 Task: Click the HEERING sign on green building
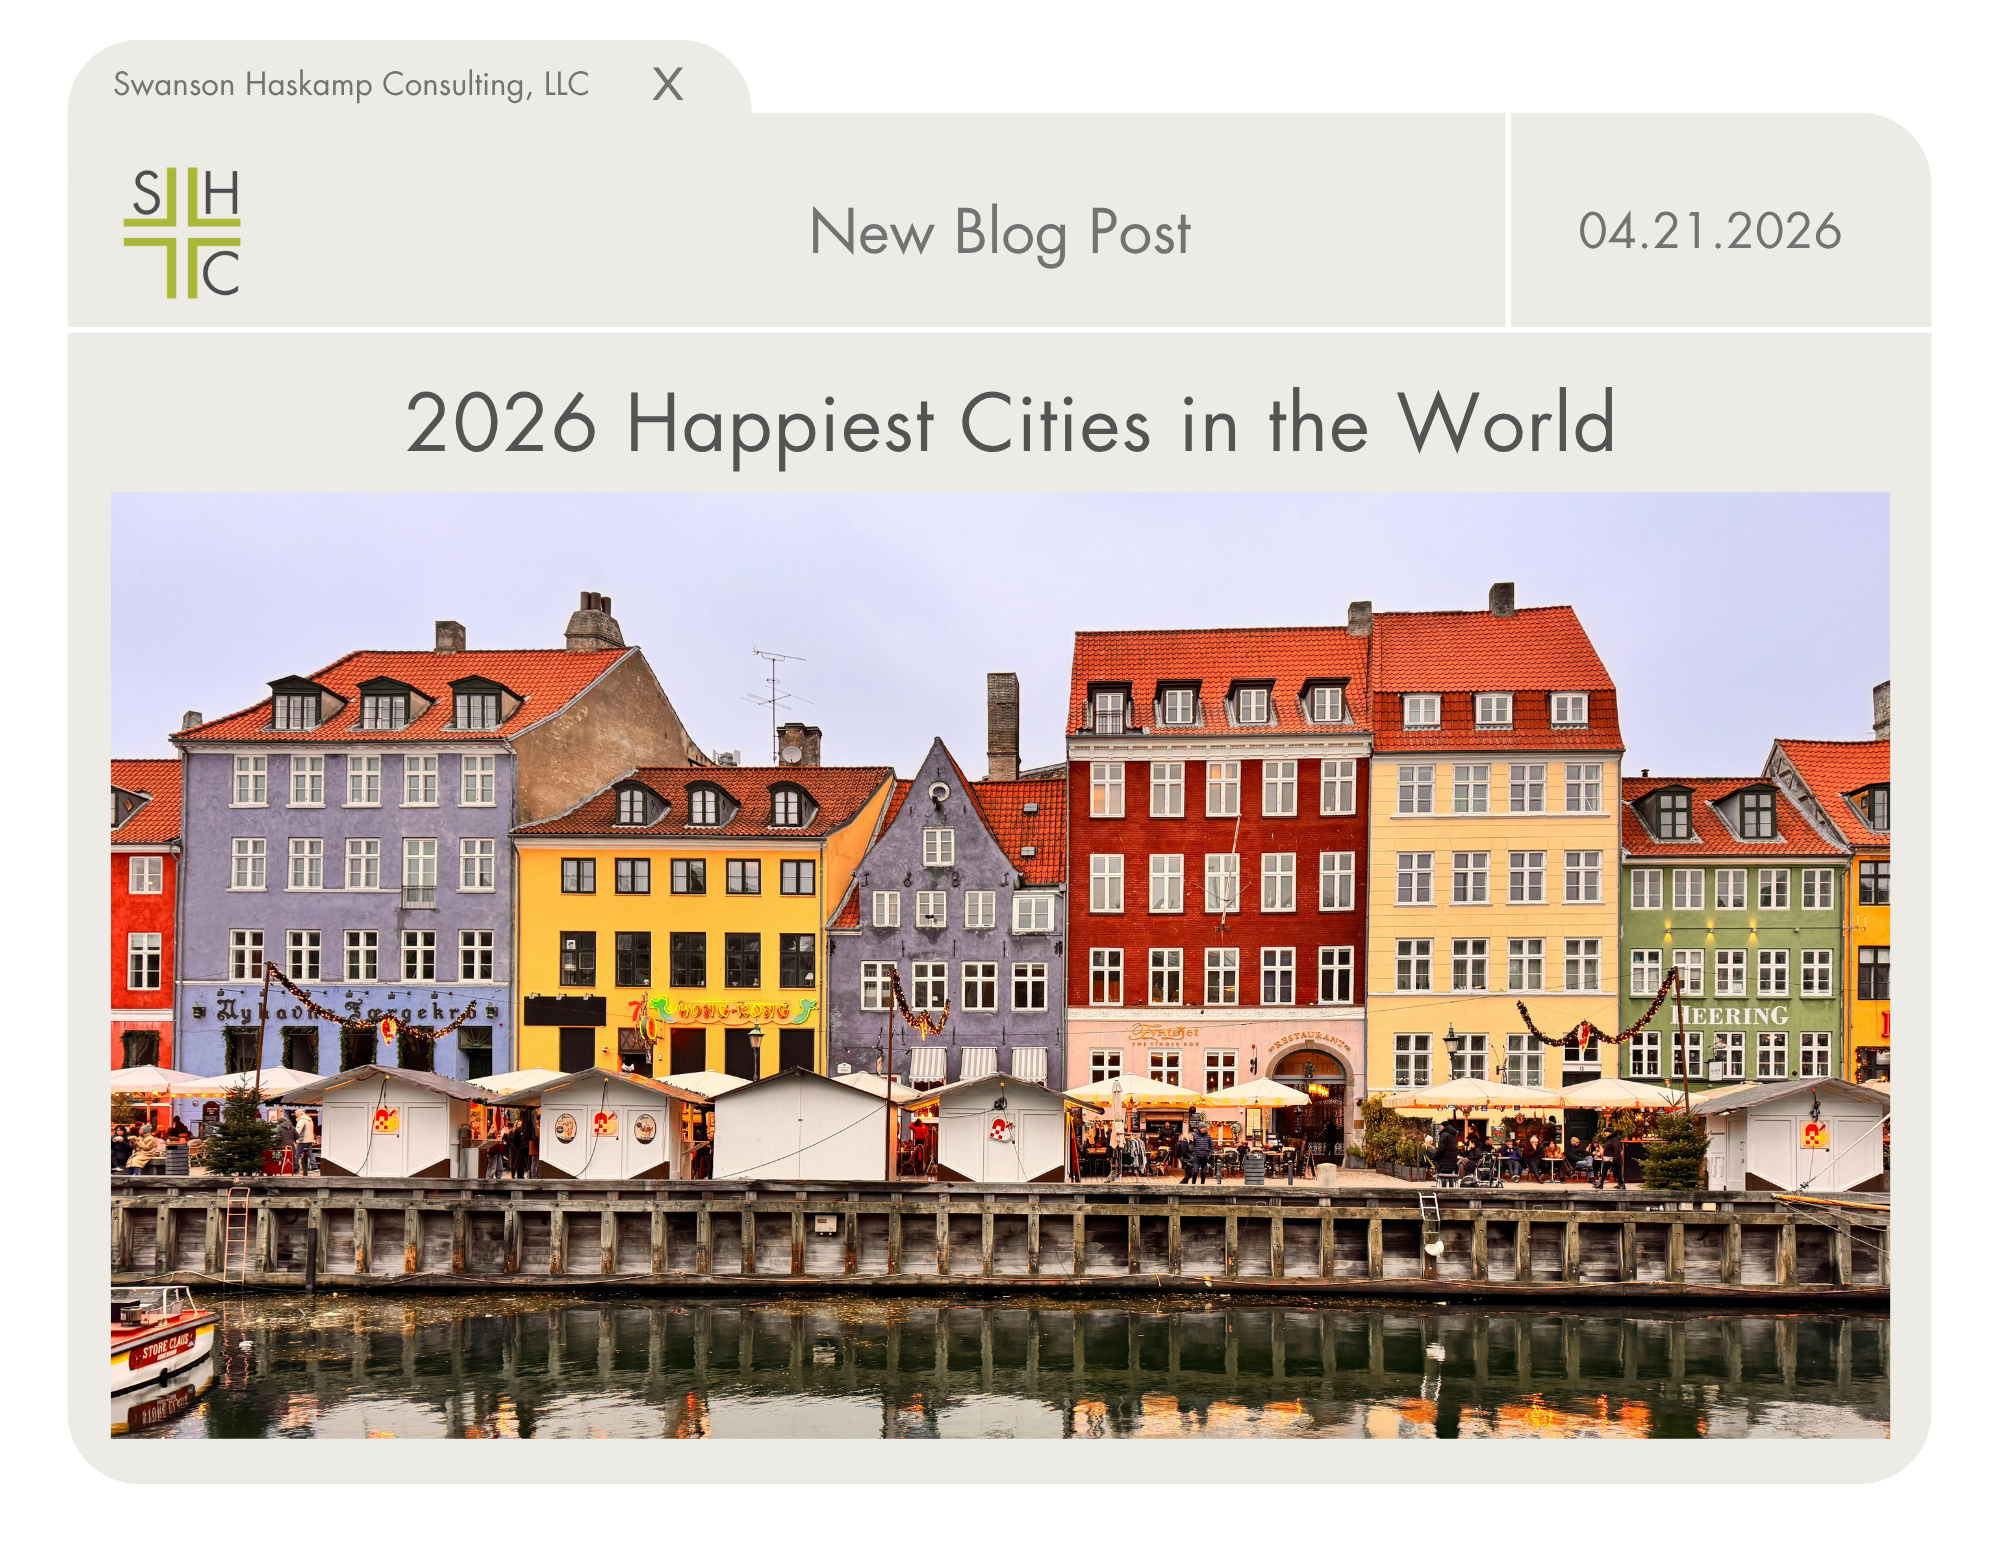click(x=1730, y=1015)
